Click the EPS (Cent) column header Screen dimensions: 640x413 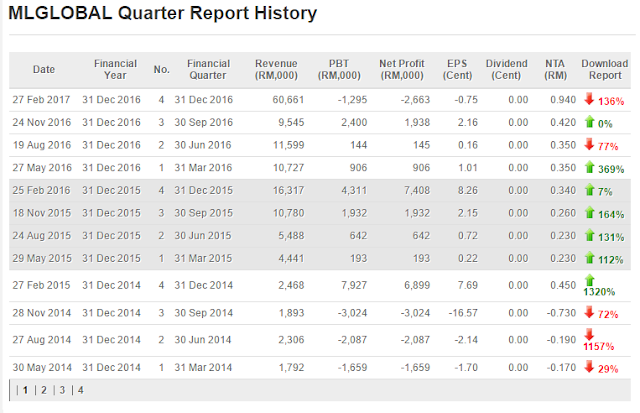[x=457, y=69]
